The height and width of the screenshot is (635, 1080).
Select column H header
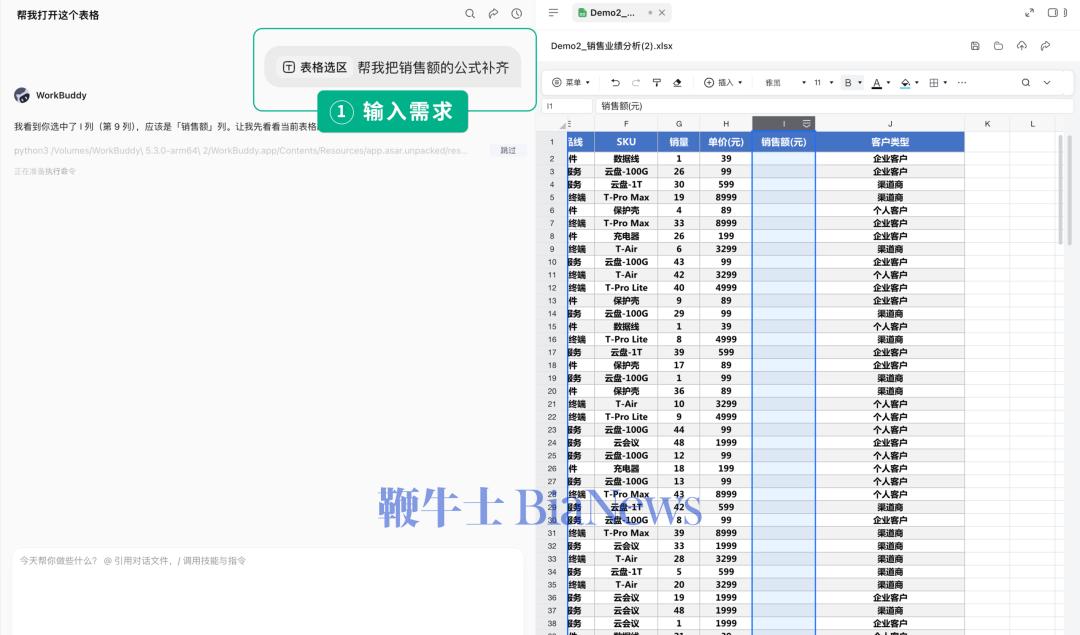click(x=726, y=124)
